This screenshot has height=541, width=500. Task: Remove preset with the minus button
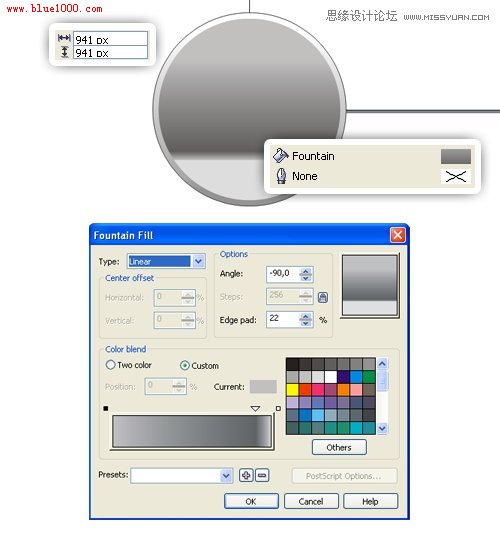tap(262, 475)
